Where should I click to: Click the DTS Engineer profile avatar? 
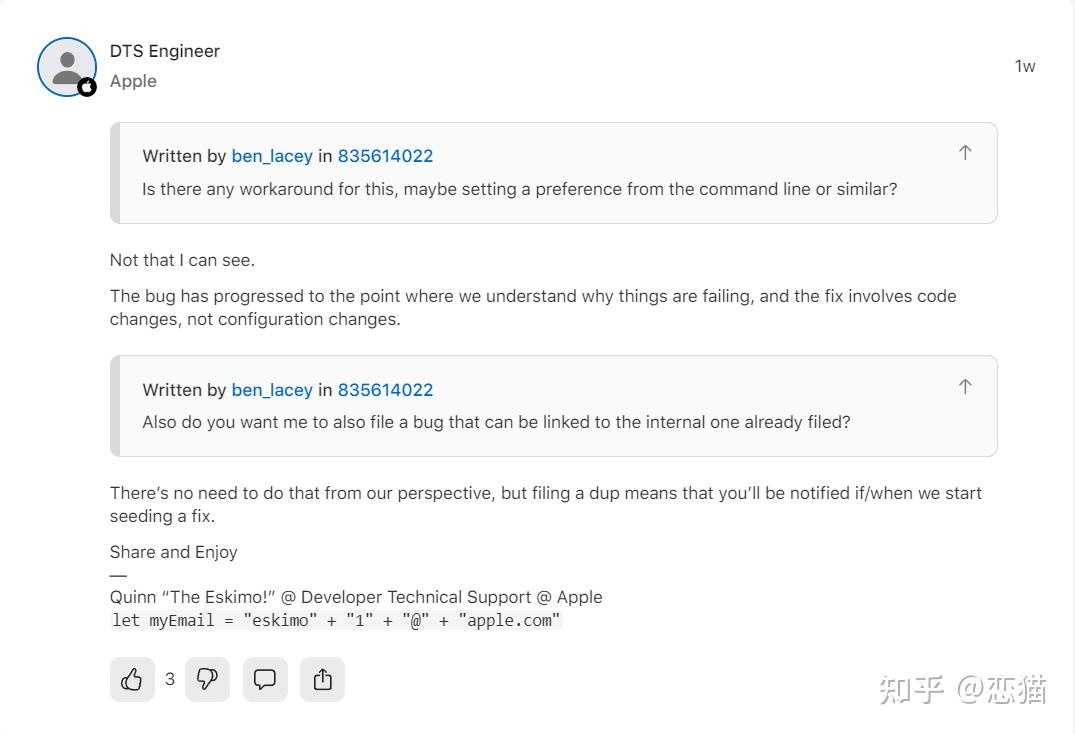click(x=66, y=66)
